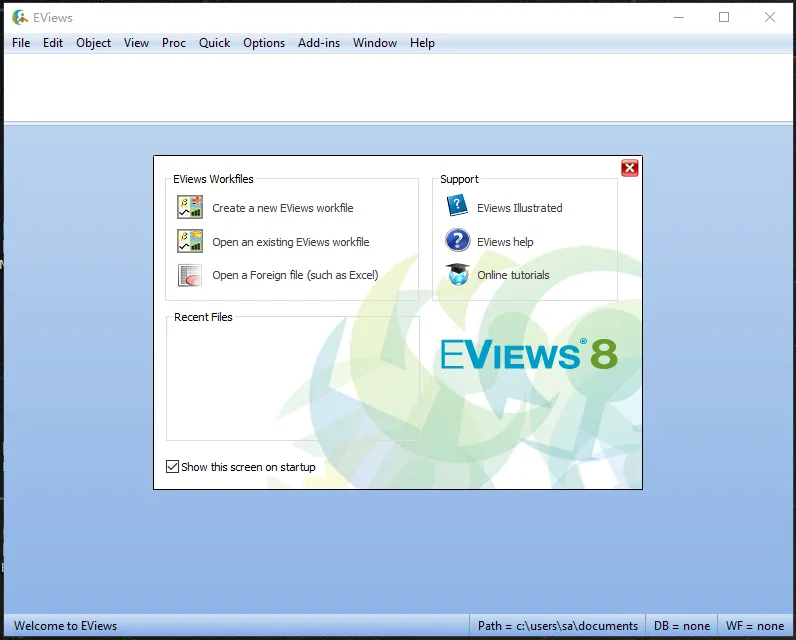Open the Options menu
This screenshot has width=796, height=640.
pos(264,43)
